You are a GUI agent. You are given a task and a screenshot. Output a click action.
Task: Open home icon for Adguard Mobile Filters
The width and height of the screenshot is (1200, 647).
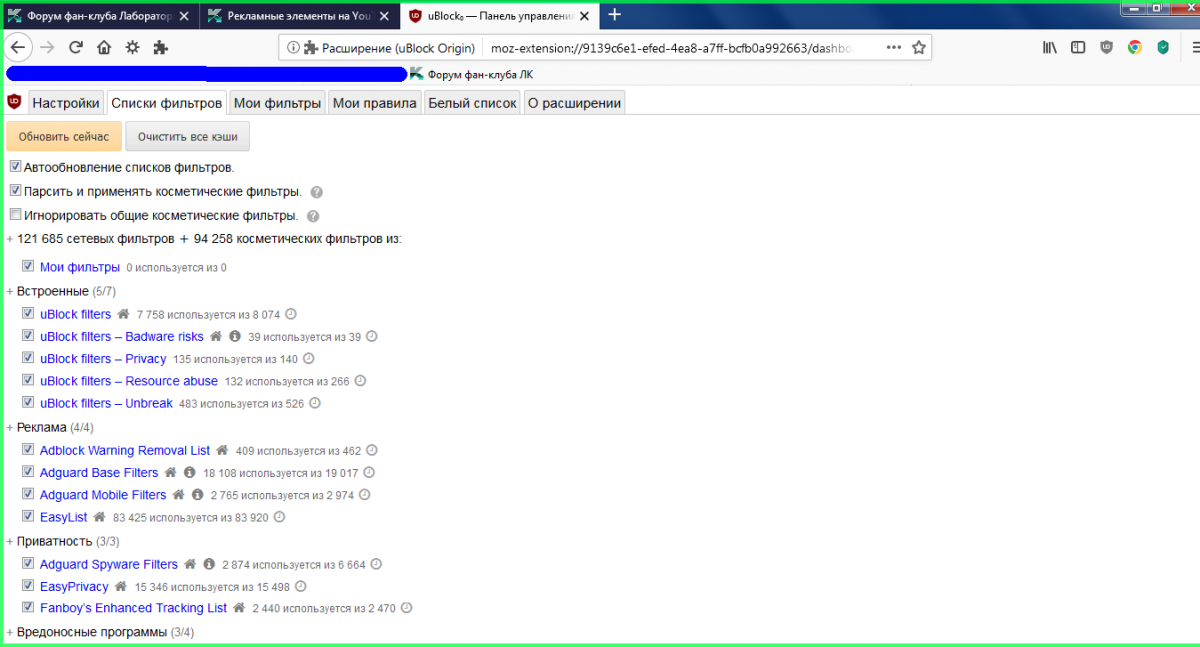(178, 494)
